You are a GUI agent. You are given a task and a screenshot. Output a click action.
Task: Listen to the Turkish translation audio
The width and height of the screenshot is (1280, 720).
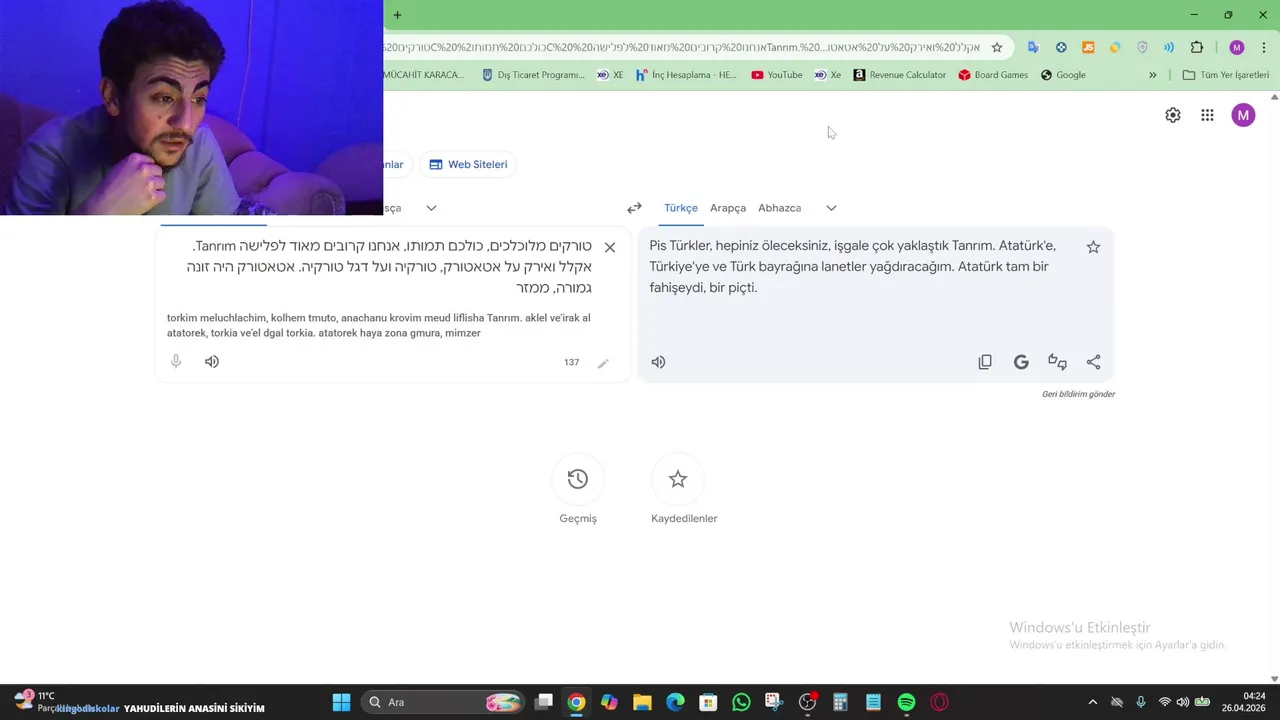pos(658,362)
